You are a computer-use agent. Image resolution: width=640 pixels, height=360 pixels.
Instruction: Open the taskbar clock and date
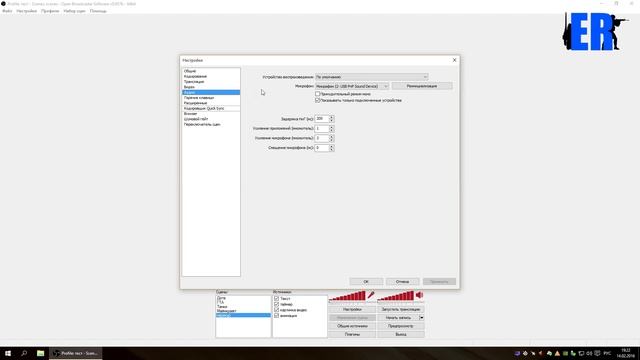coord(625,353)
